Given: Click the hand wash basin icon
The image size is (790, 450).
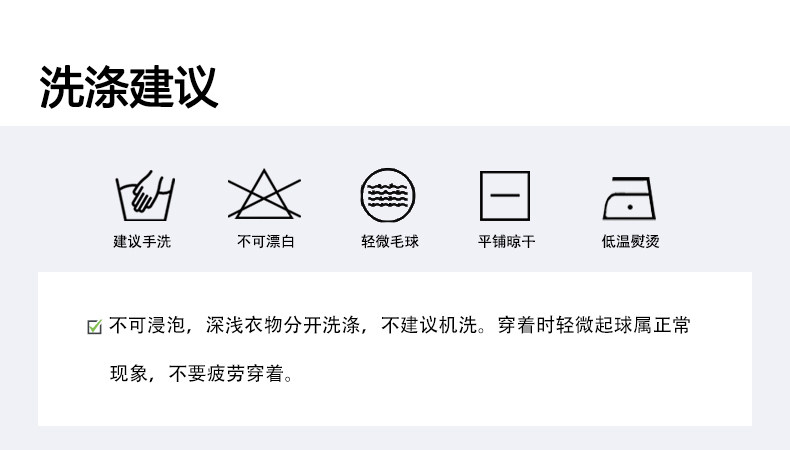Looking at the screenshot, I should 145,196.
